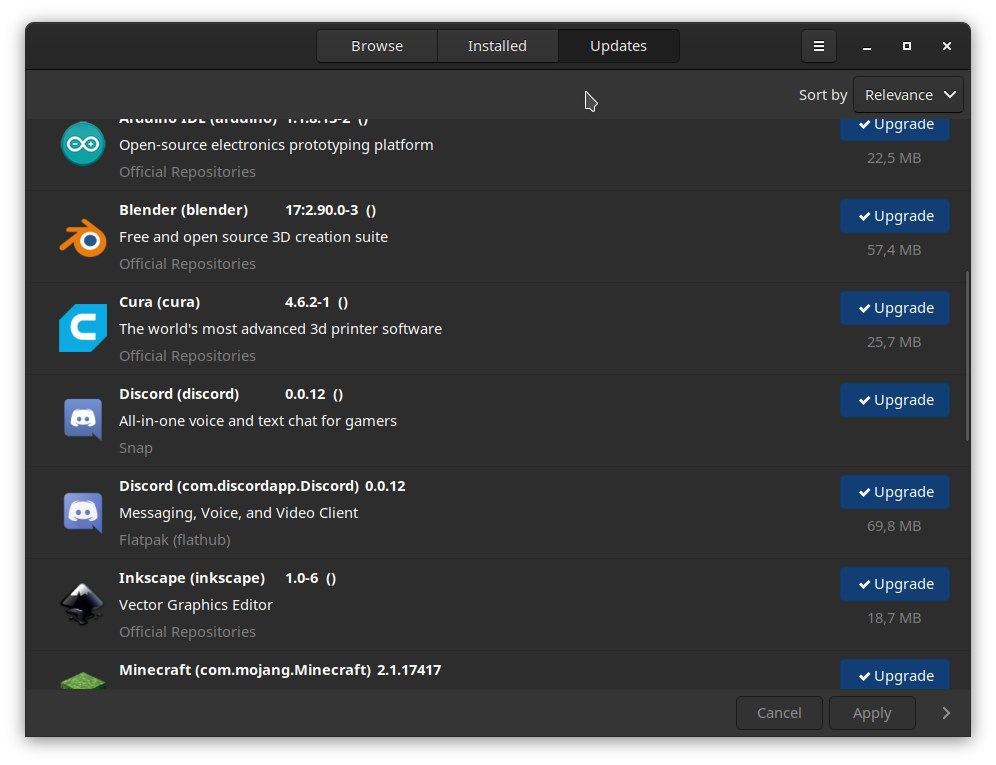
Task: Click Official Repositories label under Cura
Action: coord(187,356)
